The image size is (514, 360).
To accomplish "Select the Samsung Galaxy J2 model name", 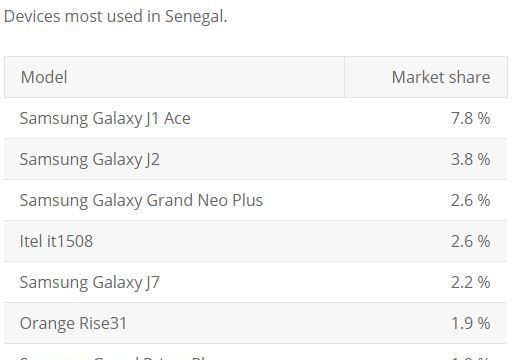I will click(90, 159).
